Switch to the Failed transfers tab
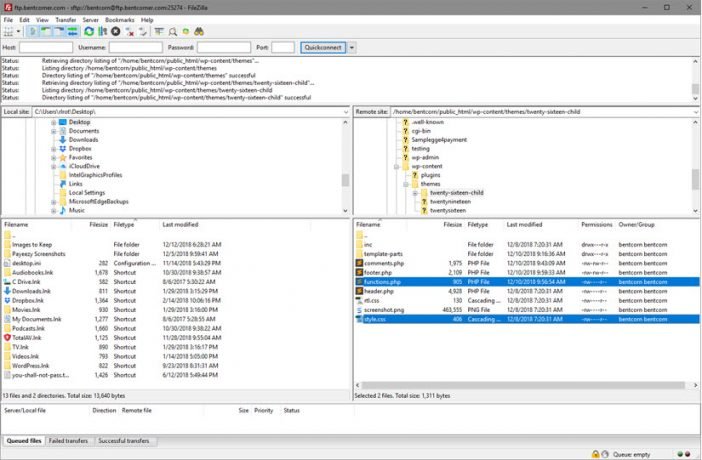This screenshot has height=460, width=702. 68,441
